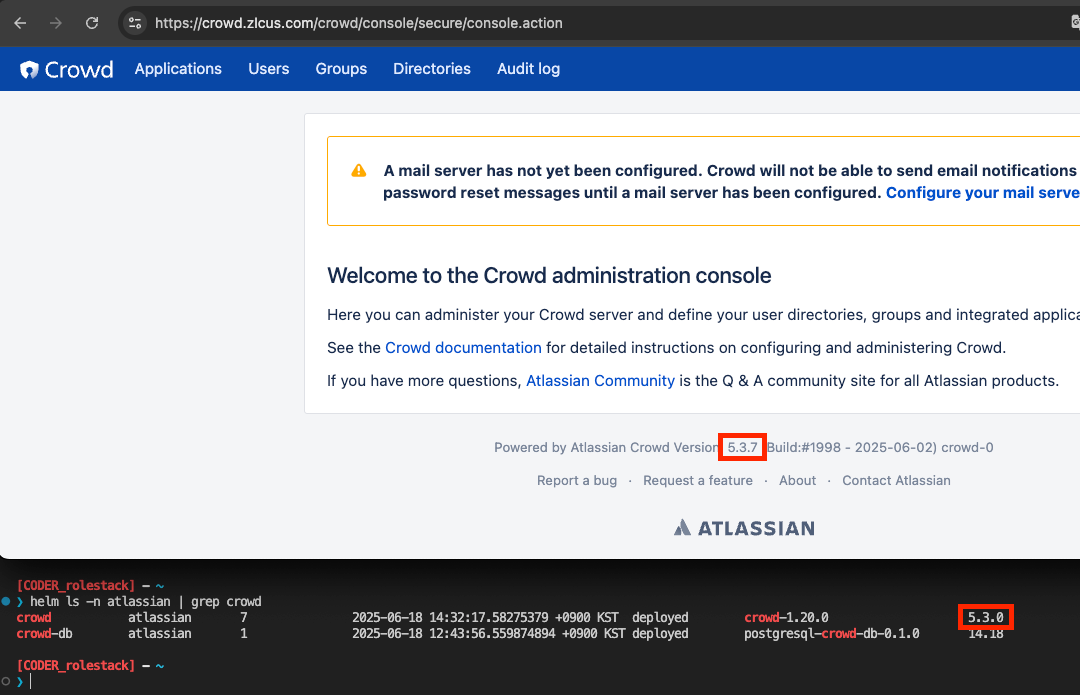Viewport: 1080px width, 695px height.
Task: Click app version 5.3.0 in terminal
Action: pyautogui.click(x=986, y=618)
